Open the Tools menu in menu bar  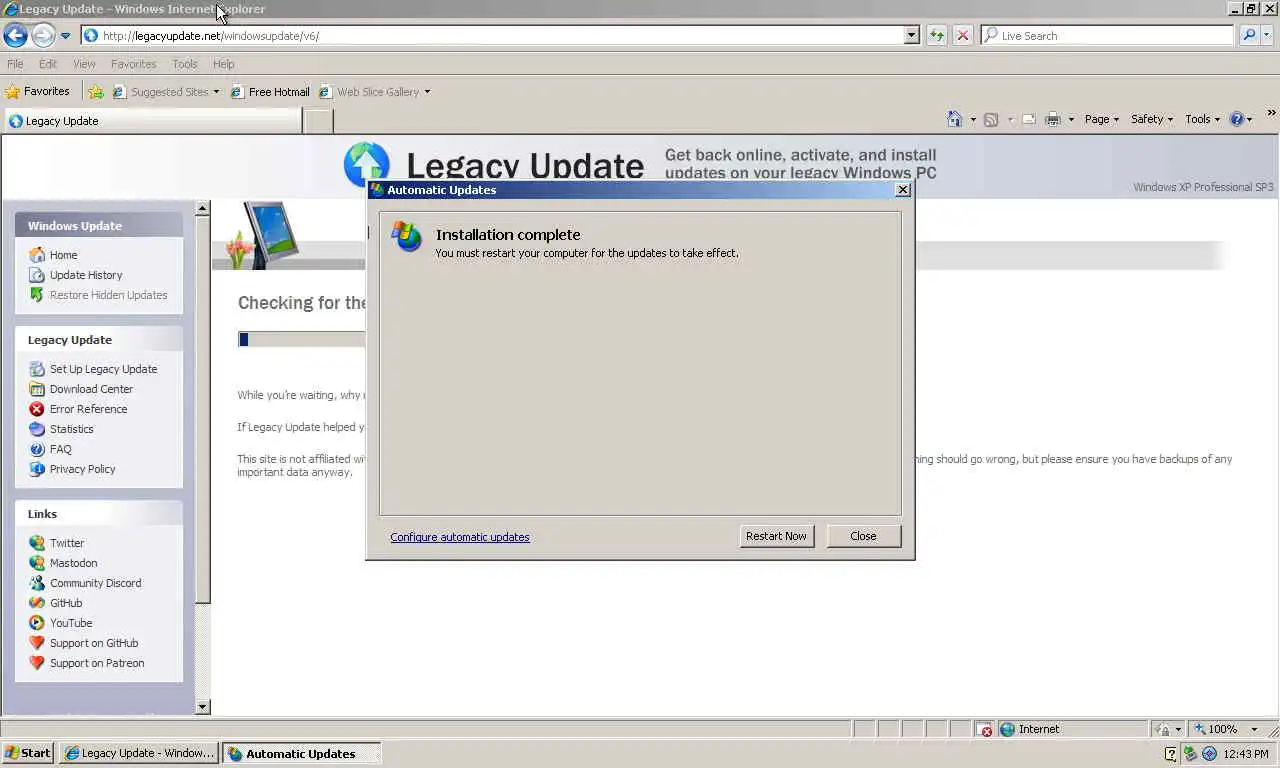click(x=185, y=64)
